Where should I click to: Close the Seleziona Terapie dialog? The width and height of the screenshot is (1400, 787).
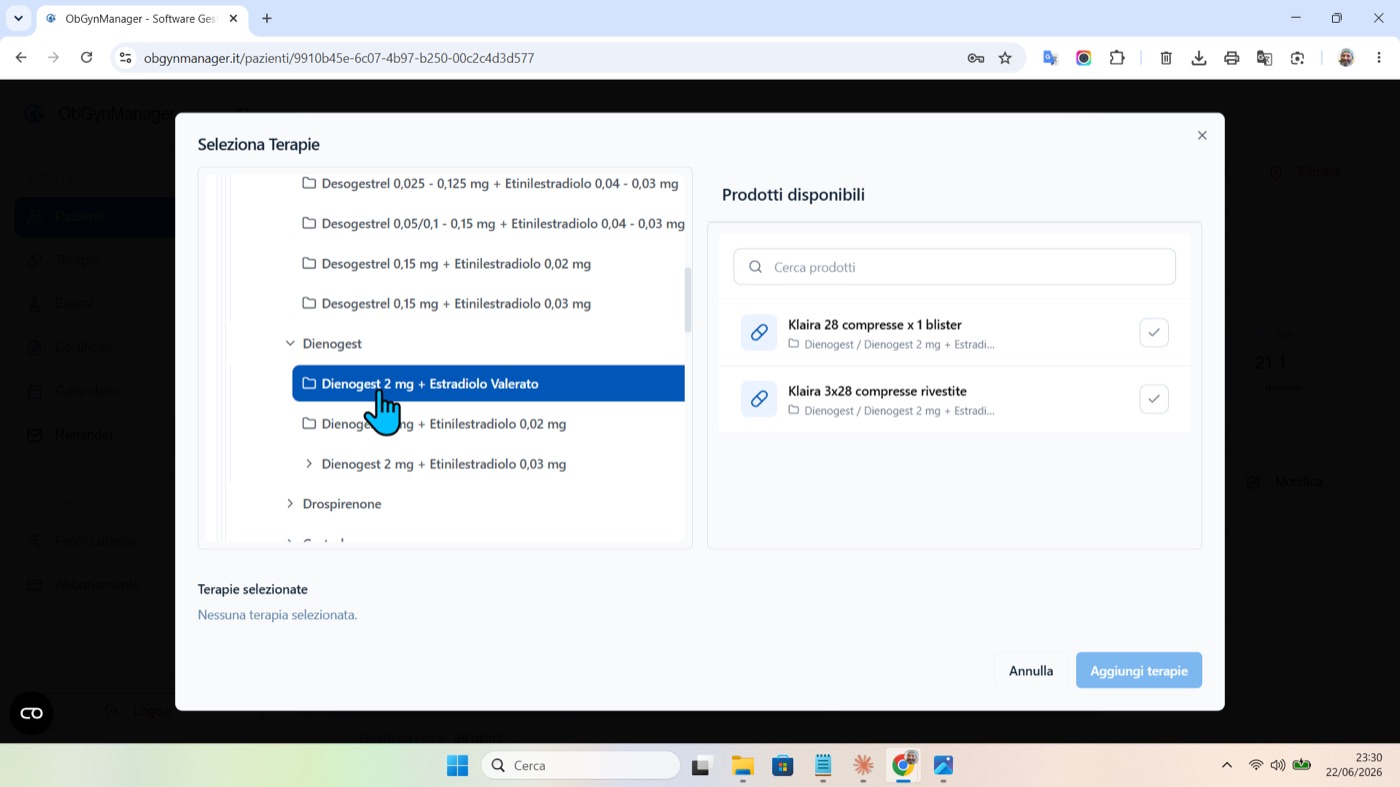pyautogui.click(x=1202, y=135)
